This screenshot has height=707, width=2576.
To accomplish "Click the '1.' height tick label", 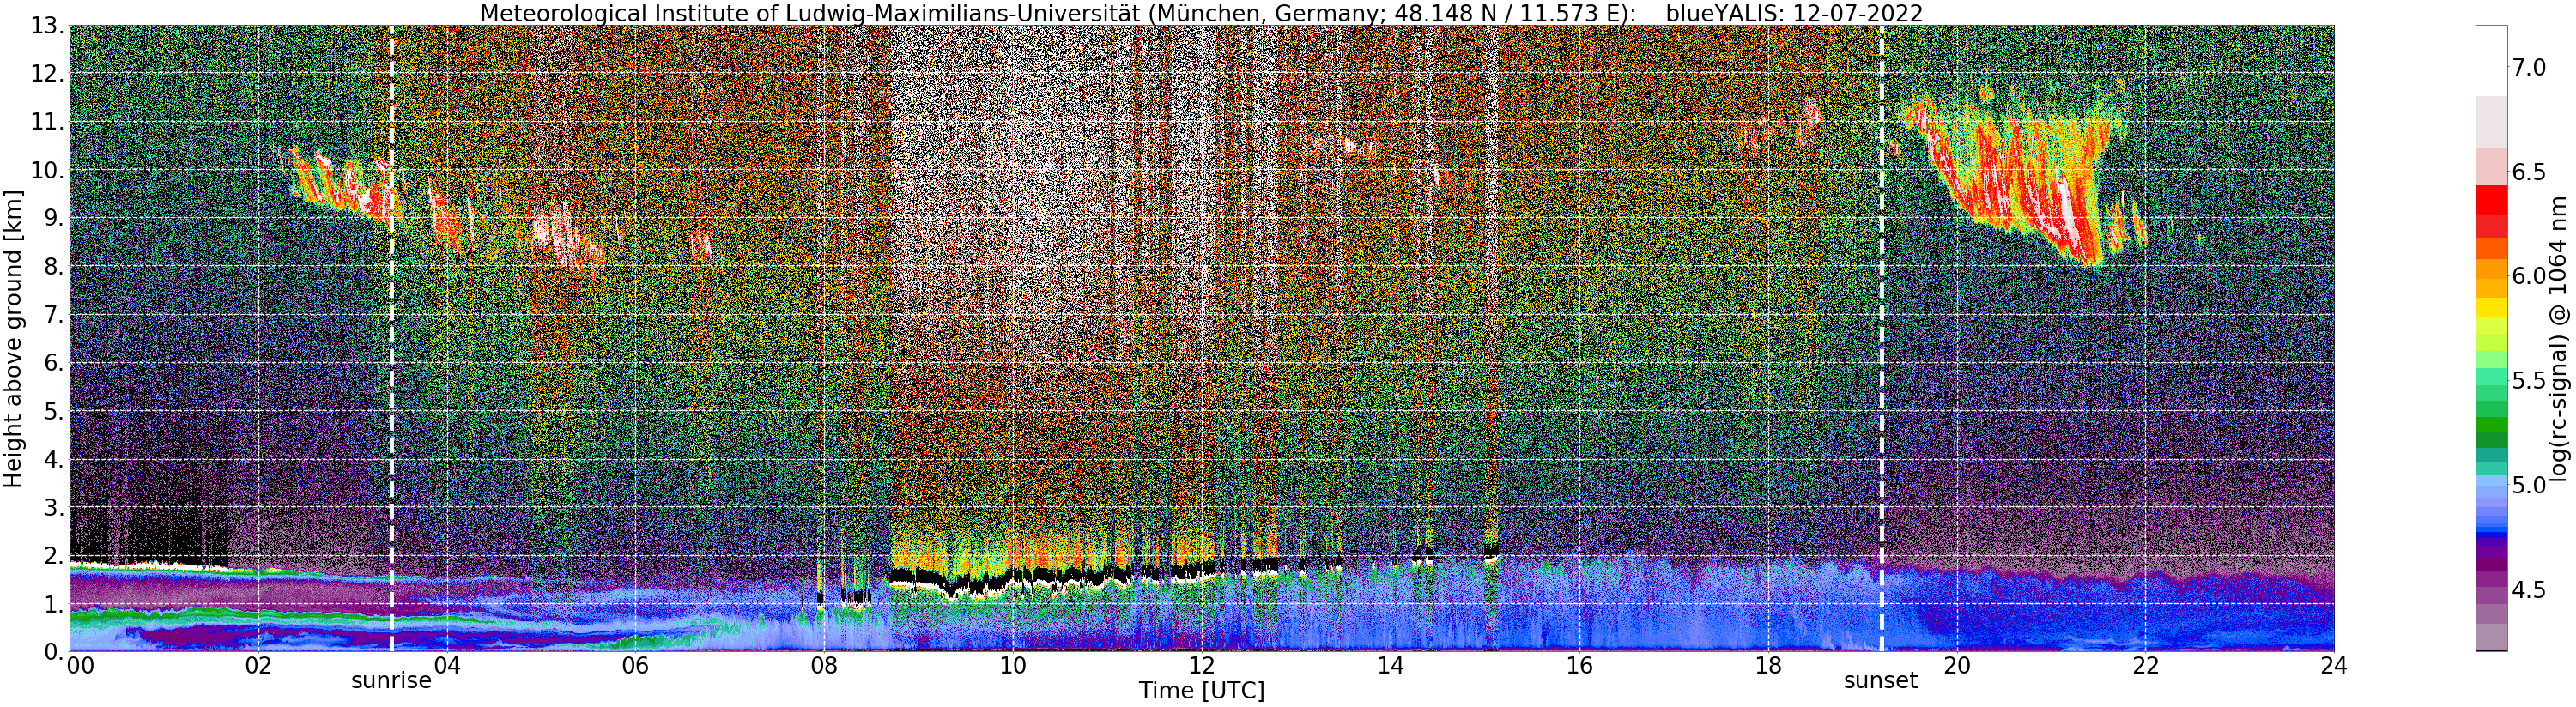I will click(x=54, y=604).
